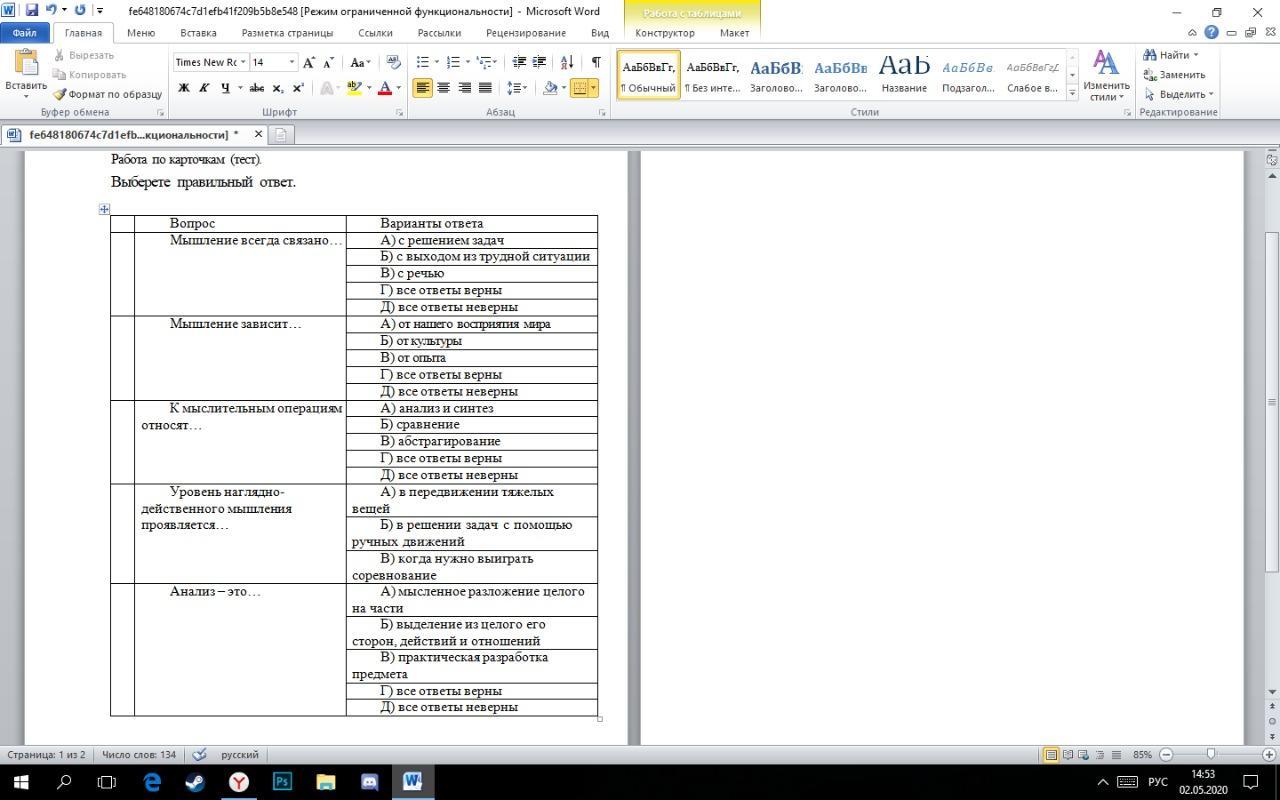Viewport: 1280px width, 800px height.
Task: Apply superscript formatting
Action: point(298,88)
